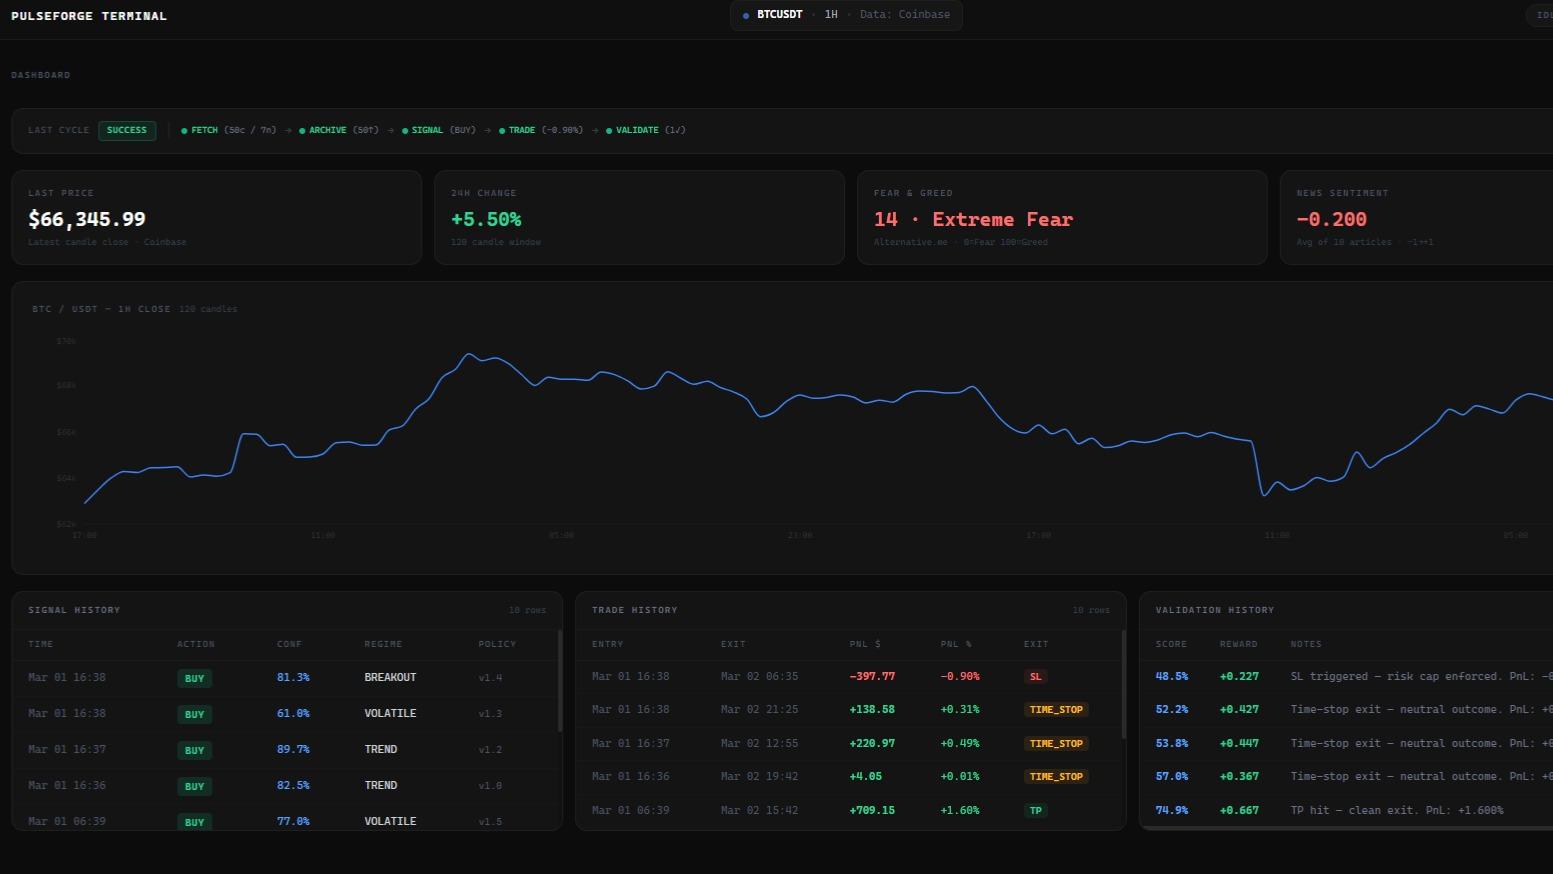This screenshot has height=874, width=1553.
Task: Select the DASHBOARD tab
Action: [40, 74]
